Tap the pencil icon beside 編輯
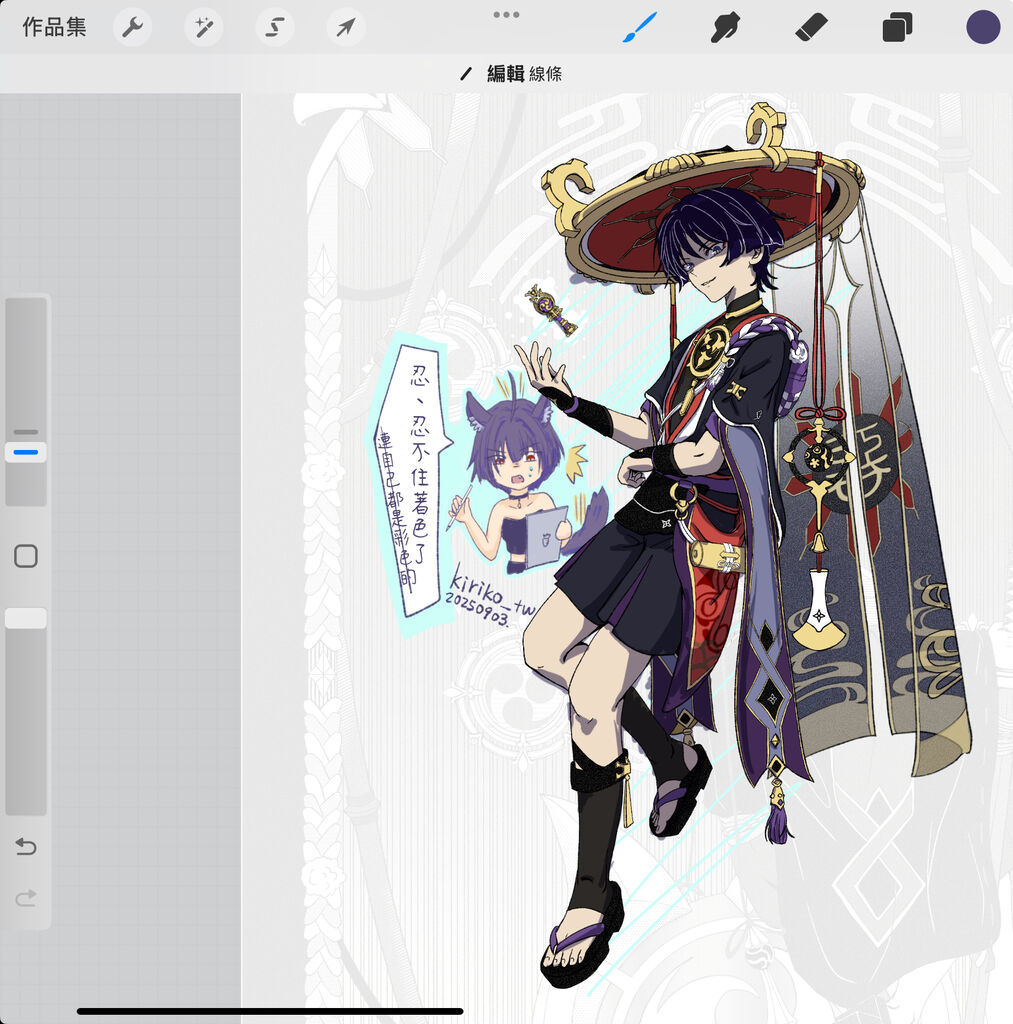The height and width of the screenshot is (1024, 1013). [466, 74]
